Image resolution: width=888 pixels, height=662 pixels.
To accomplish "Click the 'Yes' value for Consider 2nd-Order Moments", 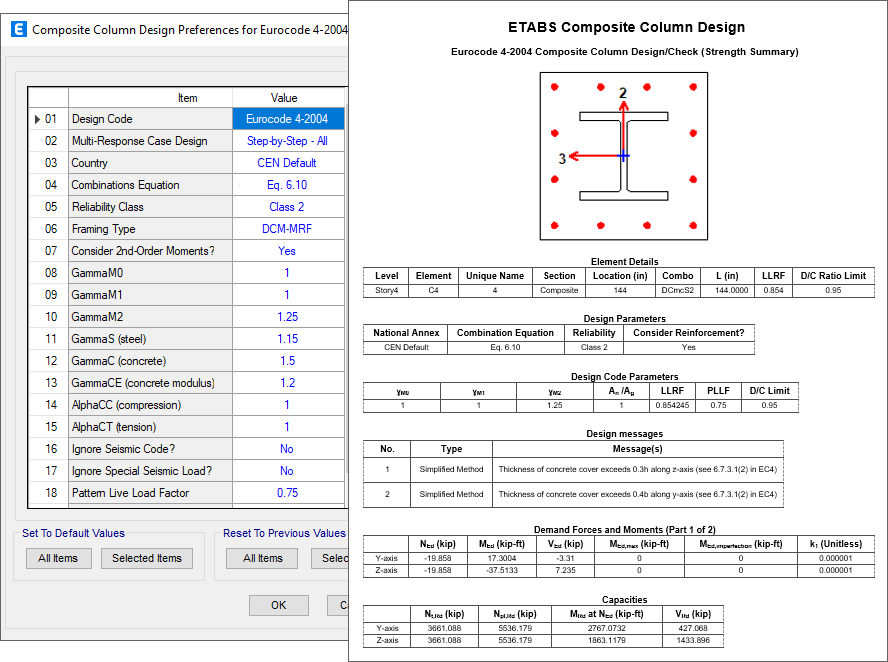I will pyautogui.click(x=288, y=251).
